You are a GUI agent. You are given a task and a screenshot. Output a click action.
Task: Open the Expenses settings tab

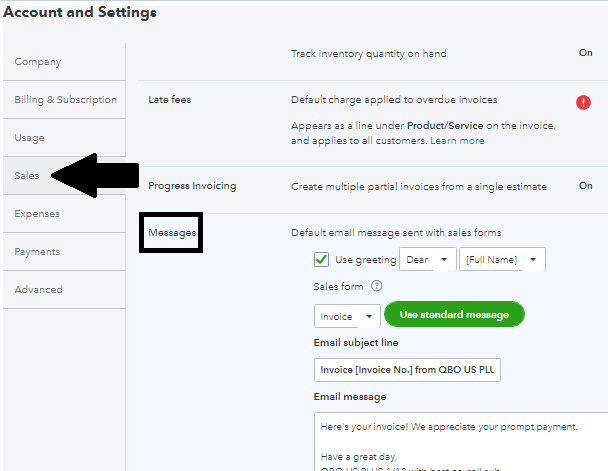37,214
